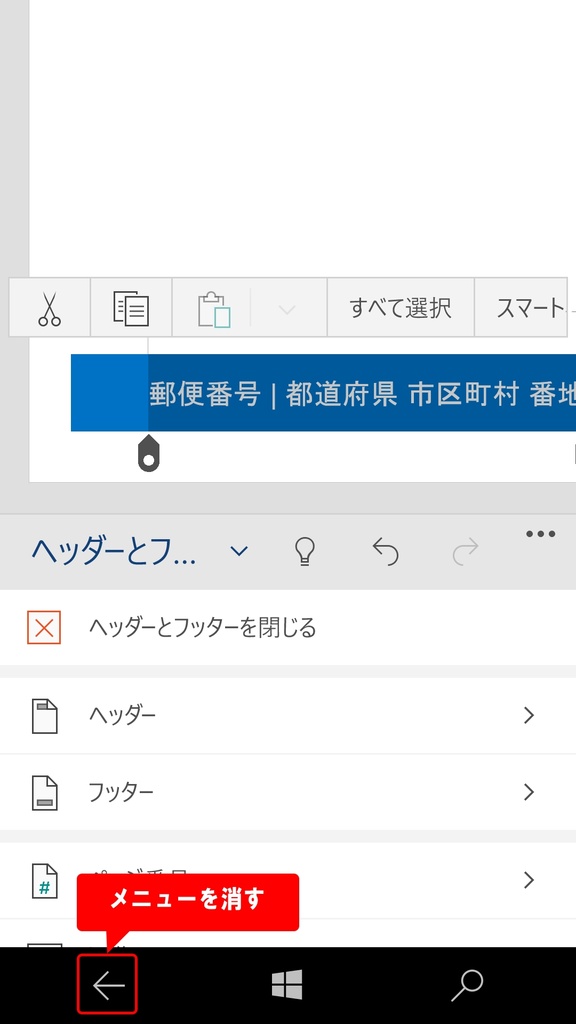Tap the Windows Start logo button

(287, 985)
